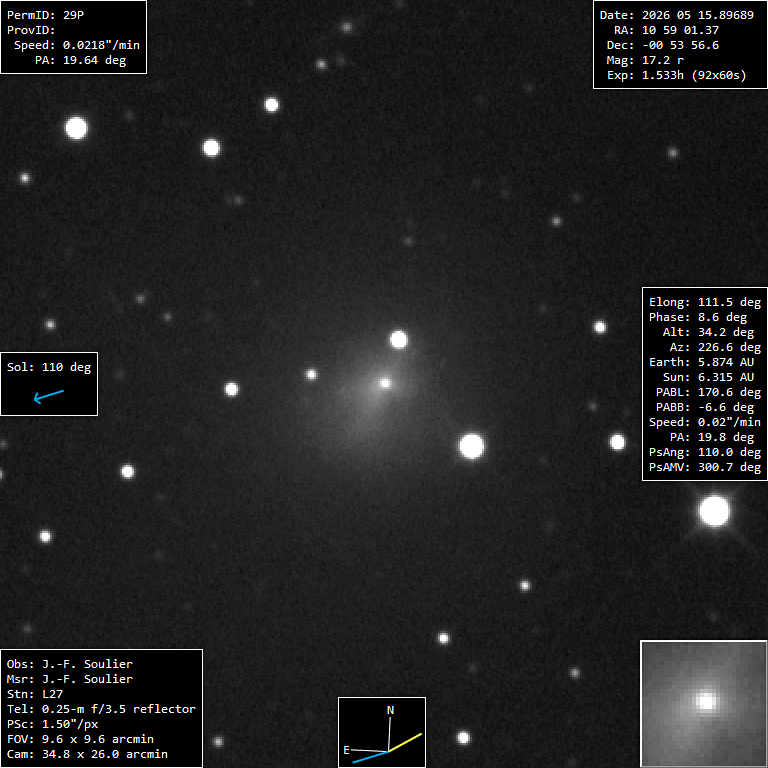Click the FOV: 9.6 x 9.6 arcmin line
The height and width of the screenshot is (768, 768).
80,739
